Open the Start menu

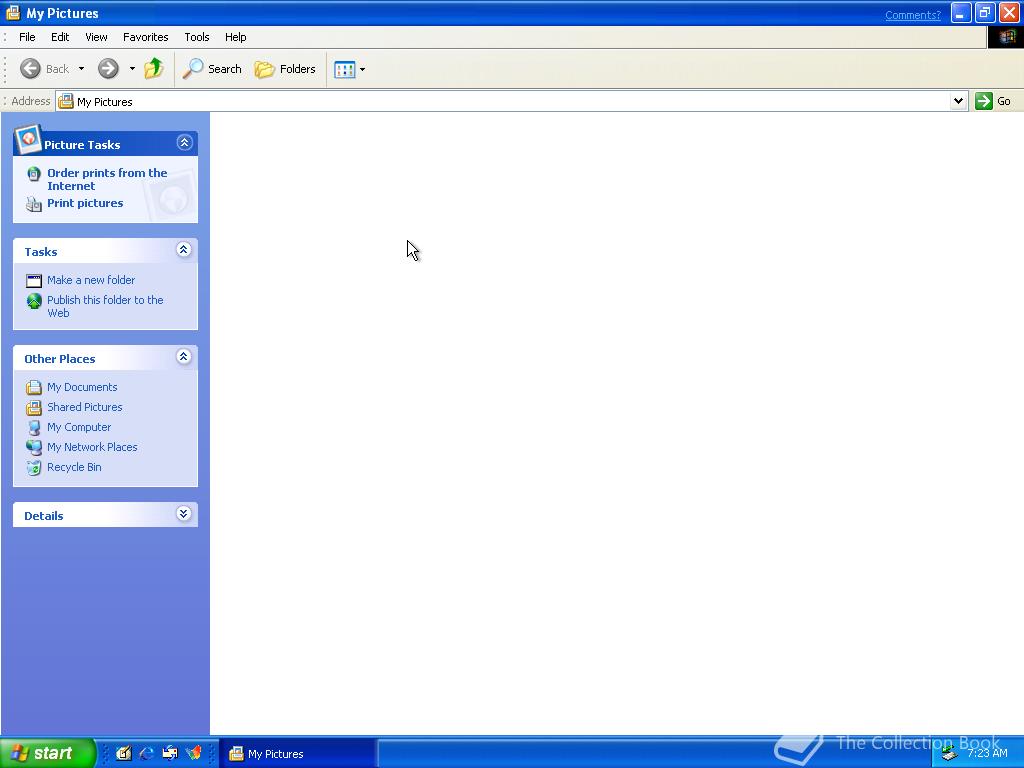coord(47,753)
